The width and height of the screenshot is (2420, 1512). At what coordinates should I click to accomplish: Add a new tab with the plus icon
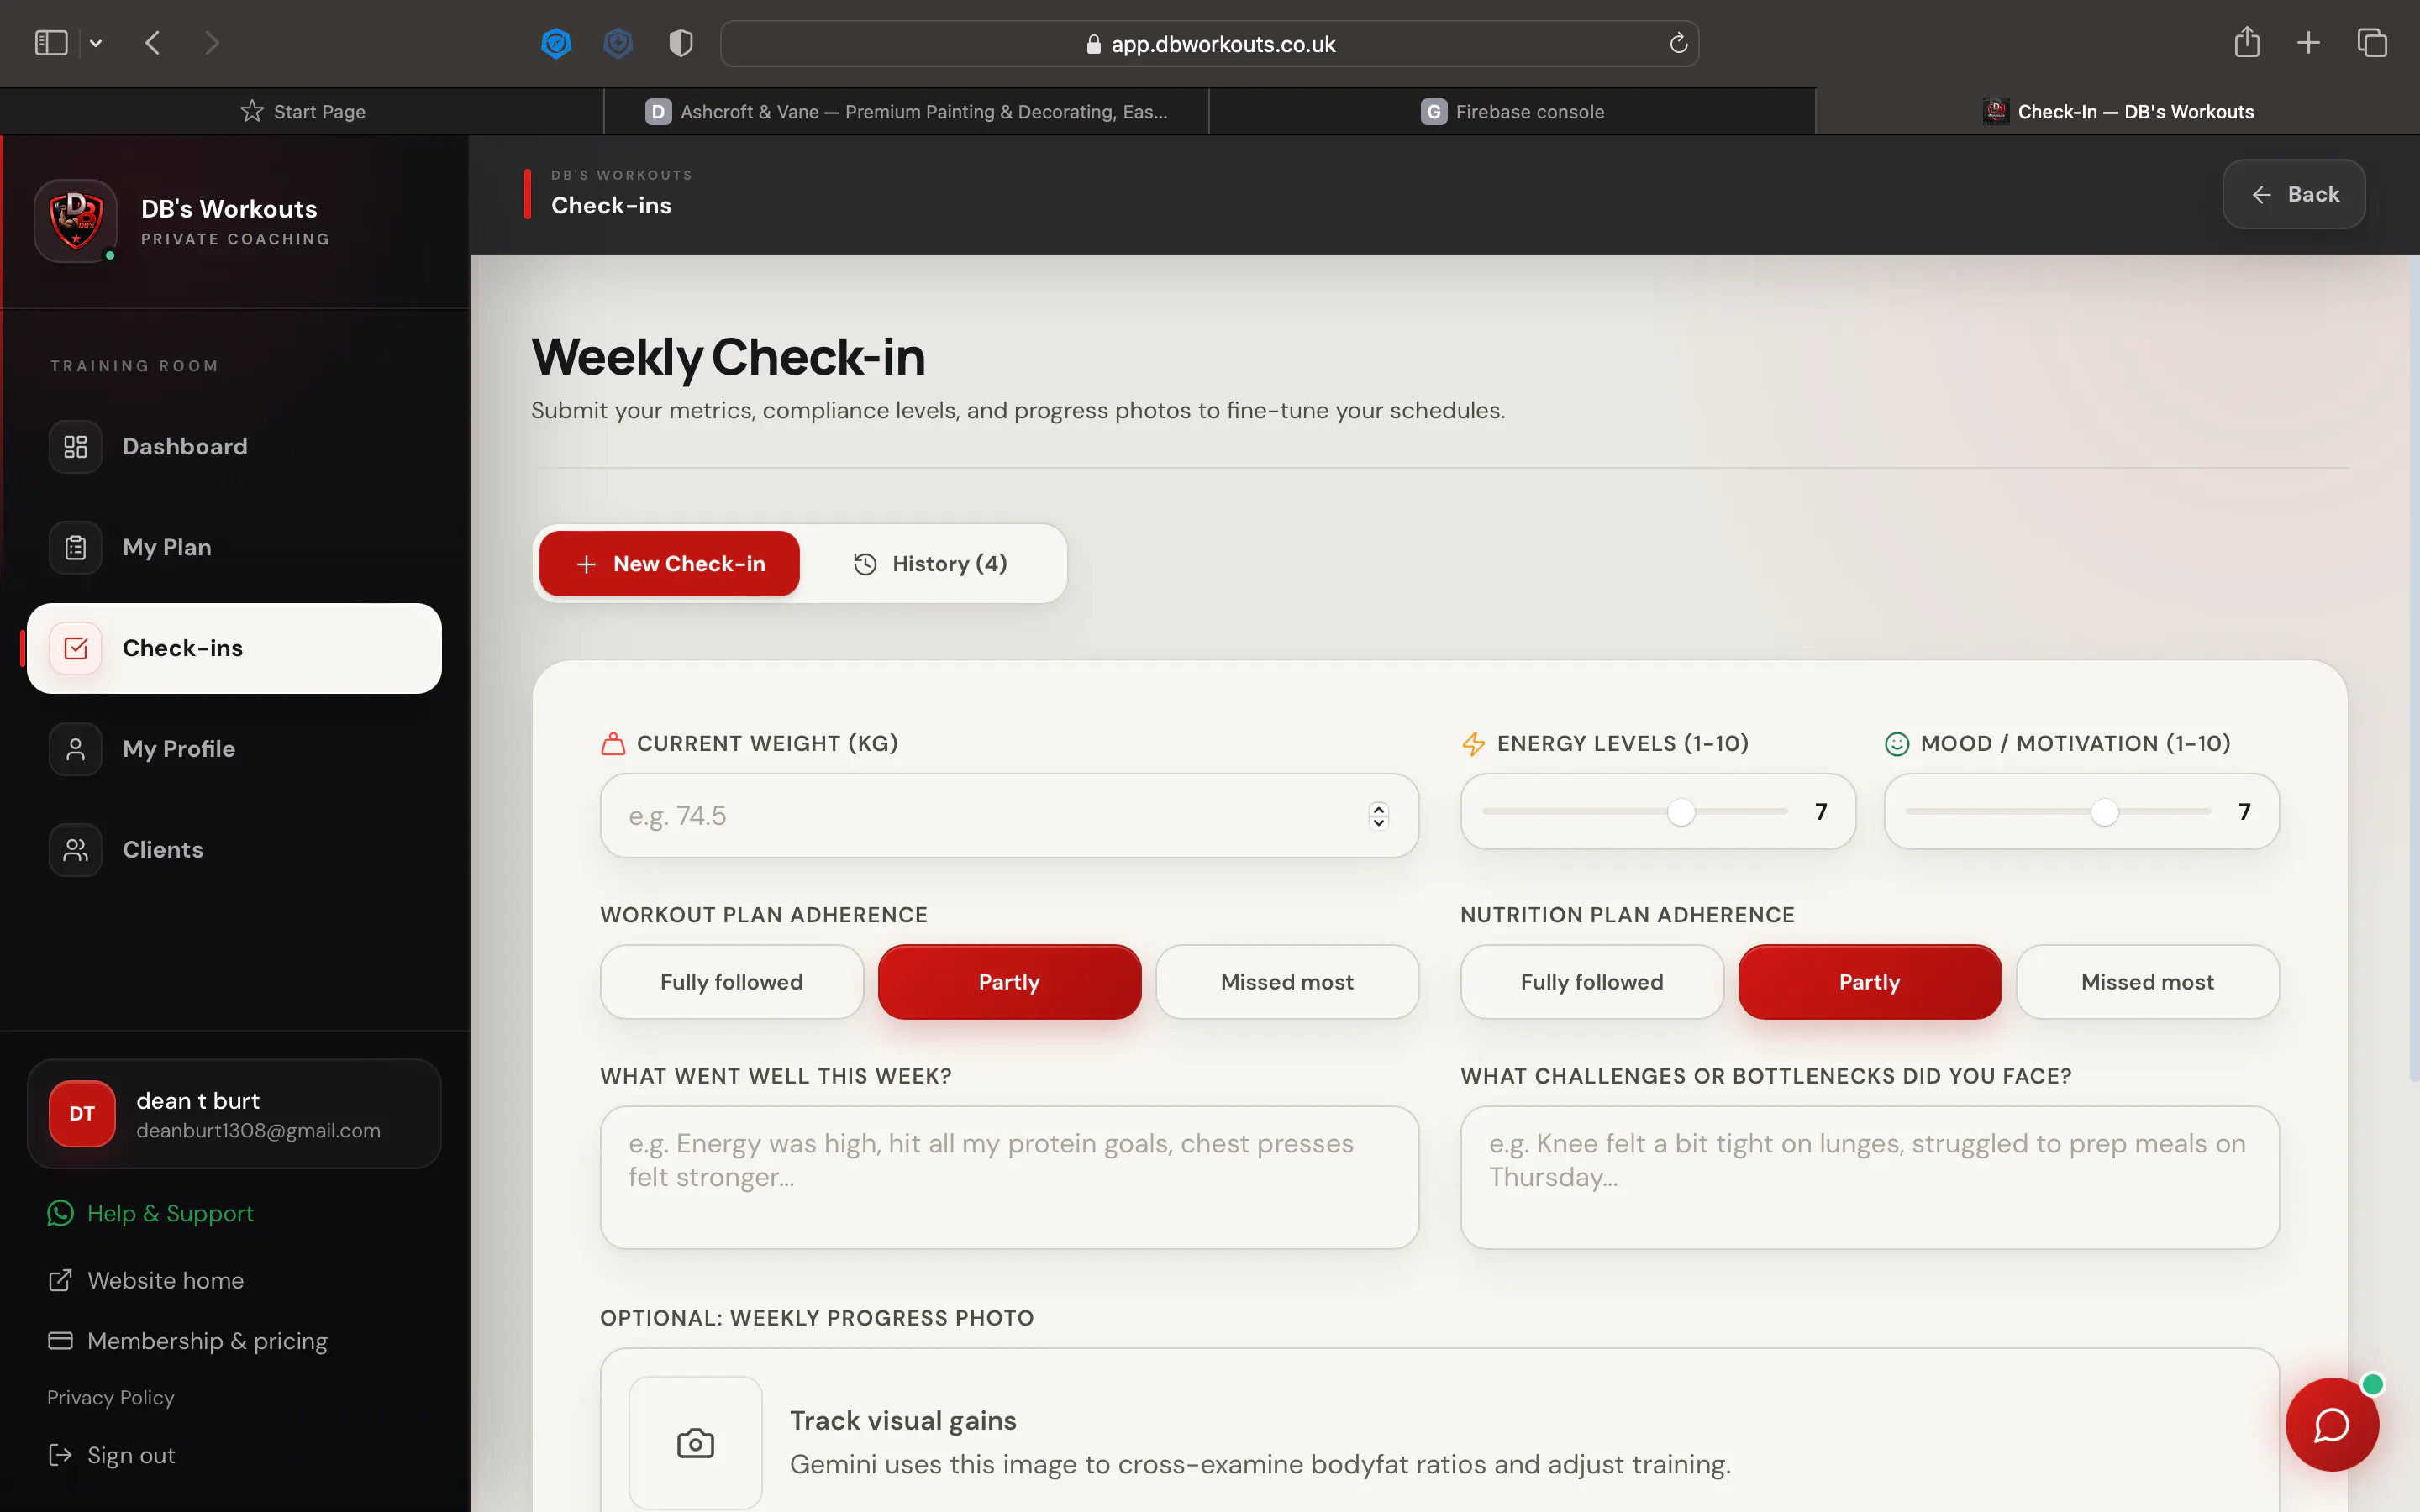[2309, 43]
